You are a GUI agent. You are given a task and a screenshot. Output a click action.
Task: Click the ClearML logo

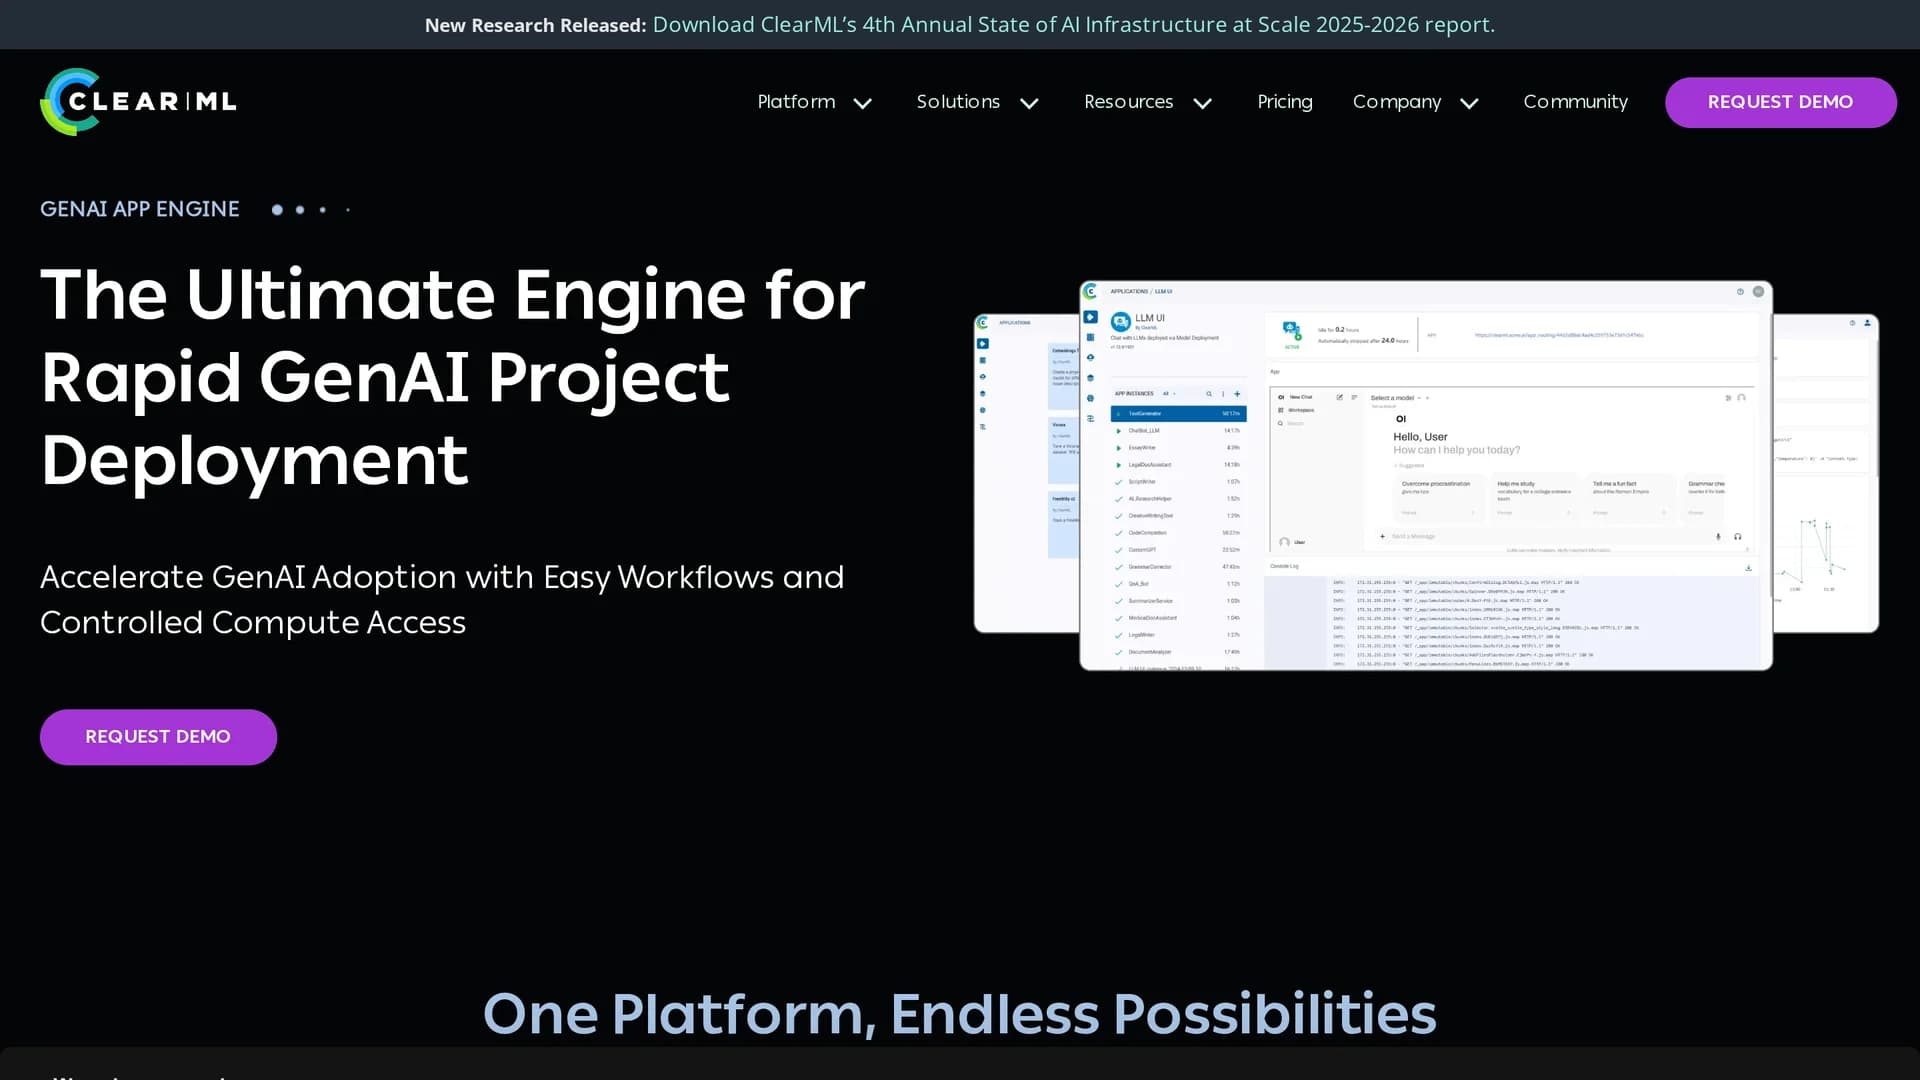(138, 102)
